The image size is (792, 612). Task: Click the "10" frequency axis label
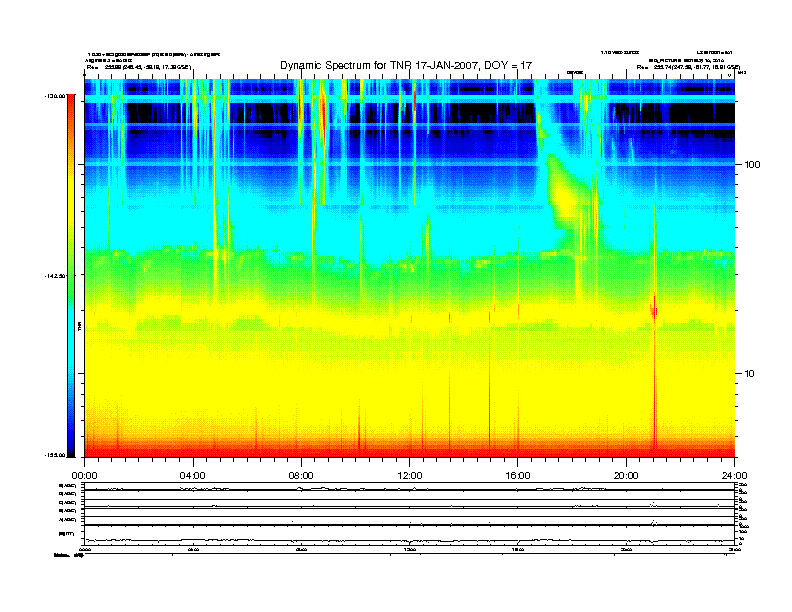pyautogui.click(x=749, y=374)
